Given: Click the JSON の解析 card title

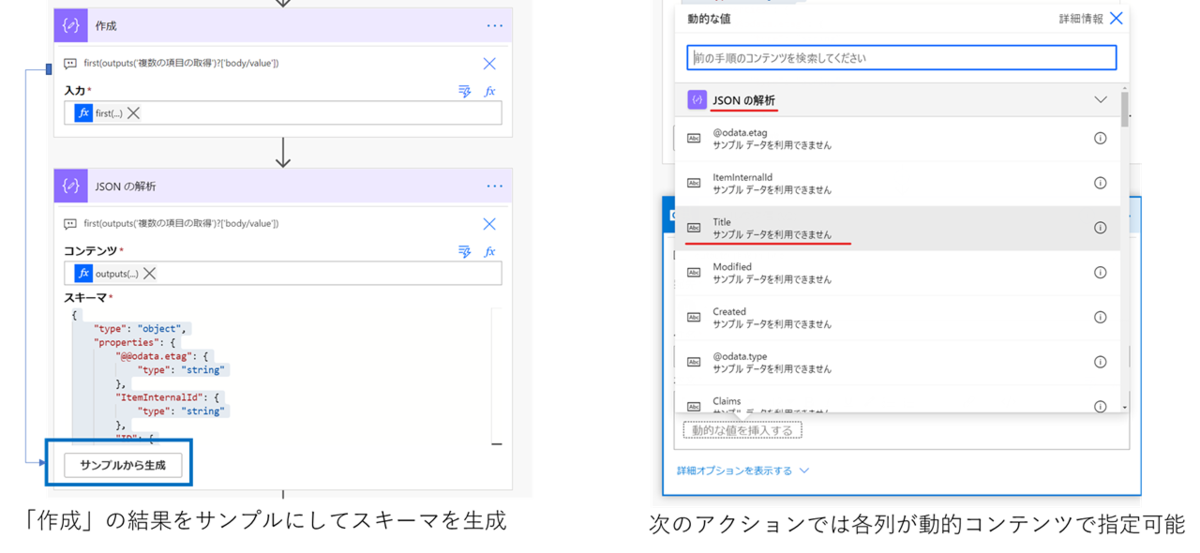Looking at the screenshot, I should coord(125,186).
